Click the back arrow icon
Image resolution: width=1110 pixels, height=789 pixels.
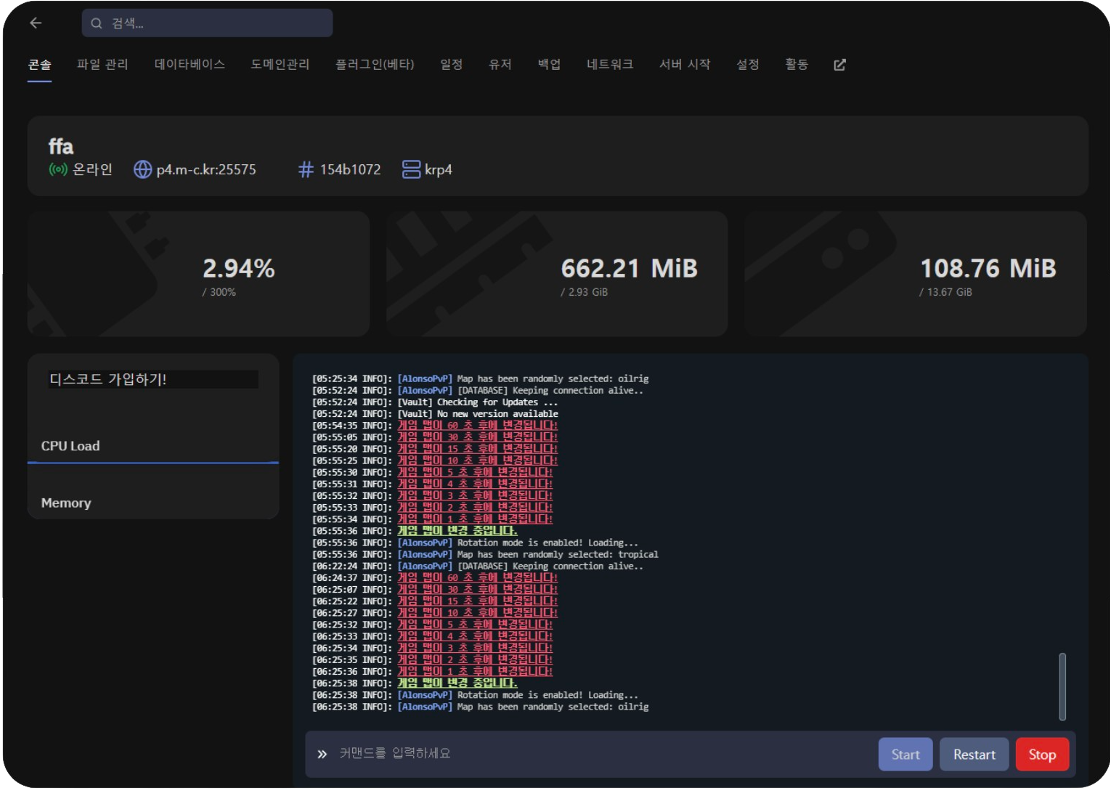point(36,23)
